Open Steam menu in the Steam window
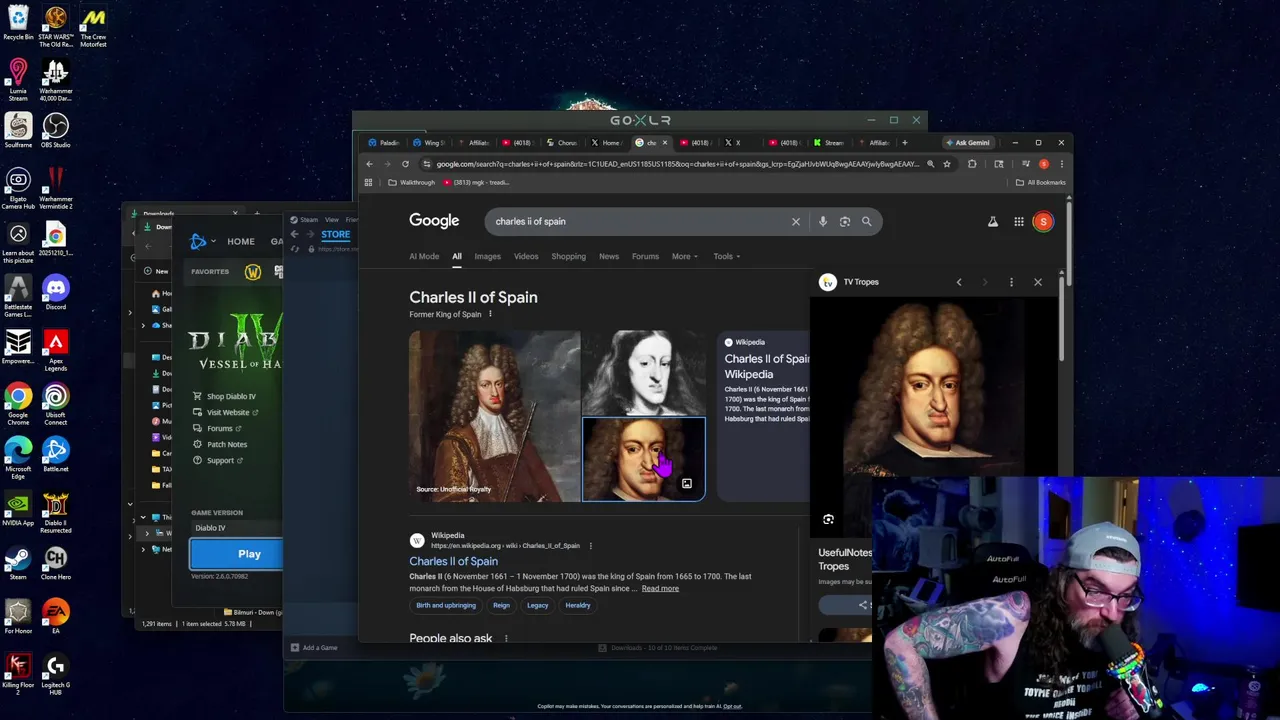The image size is (1280, 720). 306,220
